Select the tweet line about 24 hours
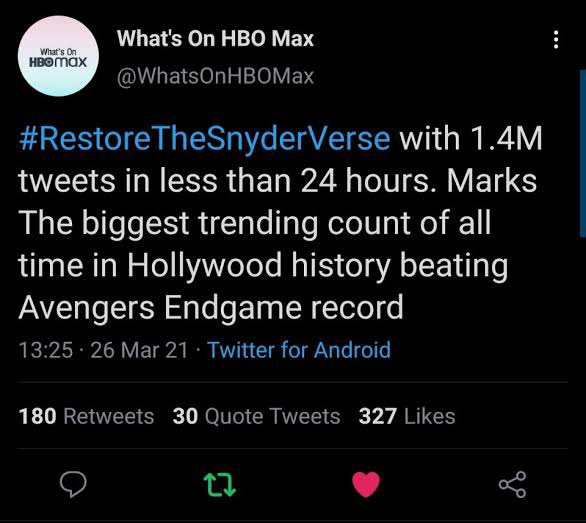This screenshot has width=586, height=523. pos(278,181)
